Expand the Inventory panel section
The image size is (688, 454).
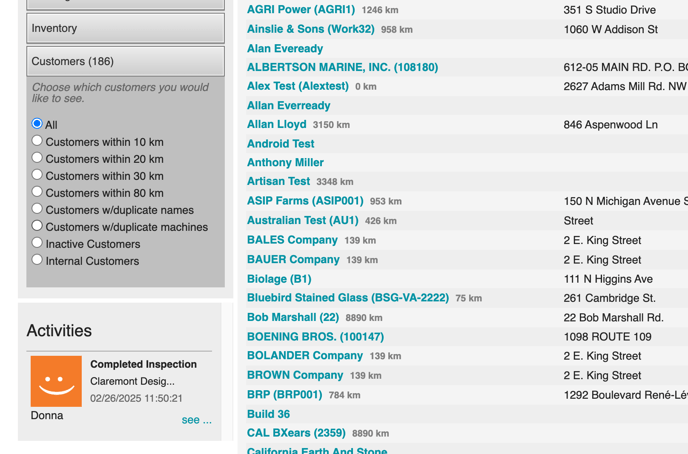[125, 28]
